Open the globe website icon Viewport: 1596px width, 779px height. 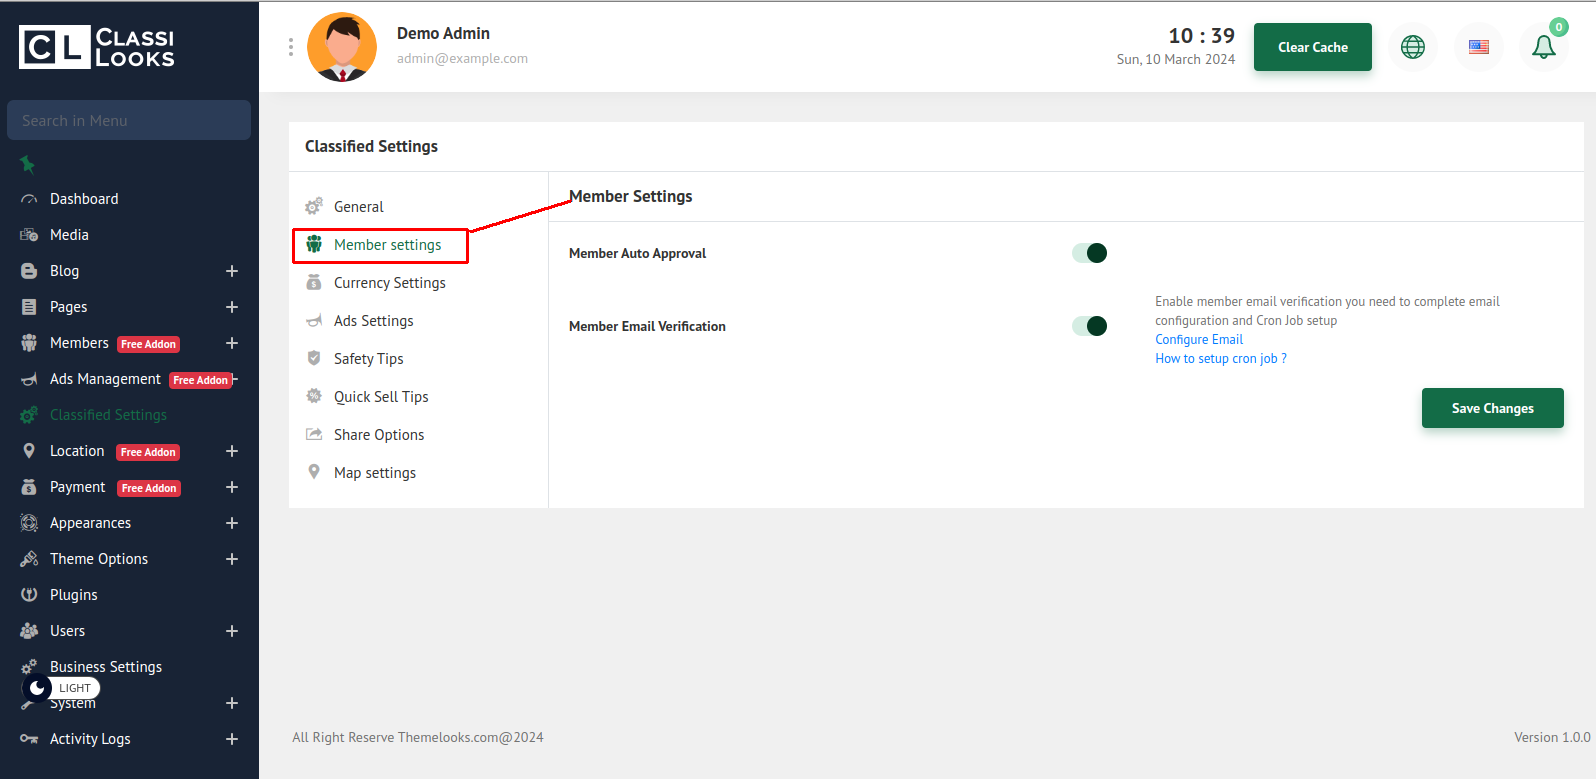click(x=1412, y=47)
